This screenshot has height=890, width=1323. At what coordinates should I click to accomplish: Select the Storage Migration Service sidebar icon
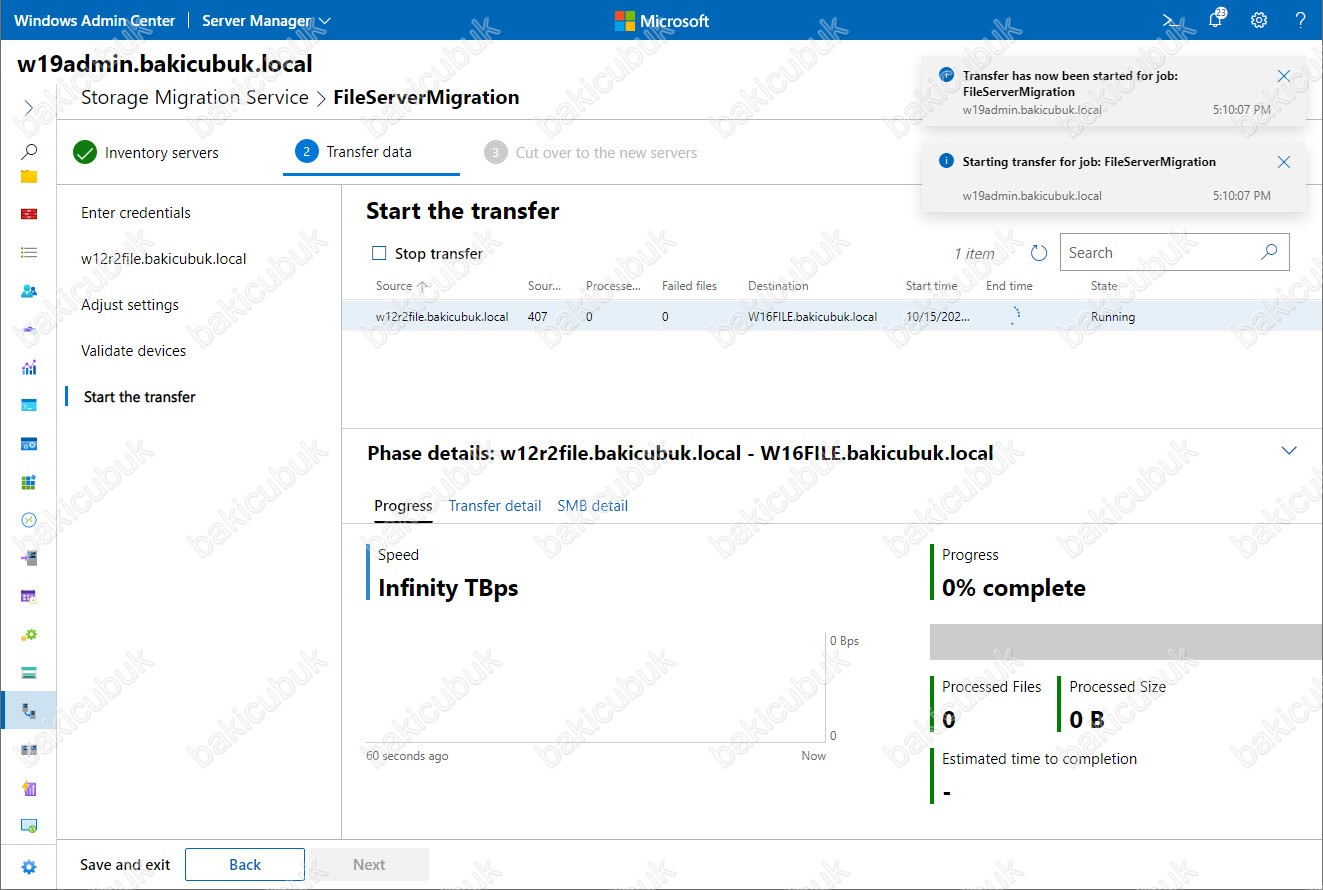coord(29,711)
